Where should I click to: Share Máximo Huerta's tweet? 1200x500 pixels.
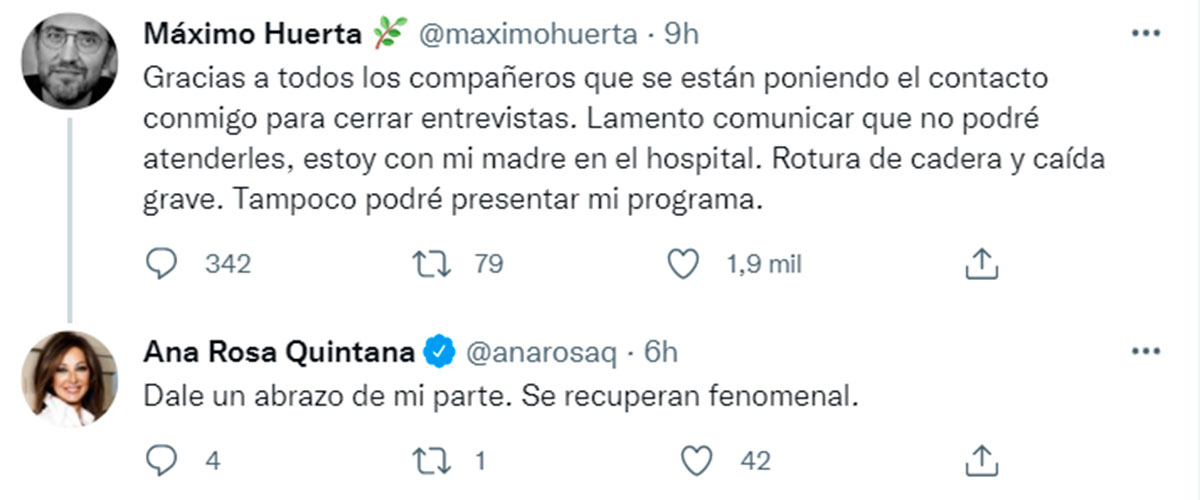[981, 263]
